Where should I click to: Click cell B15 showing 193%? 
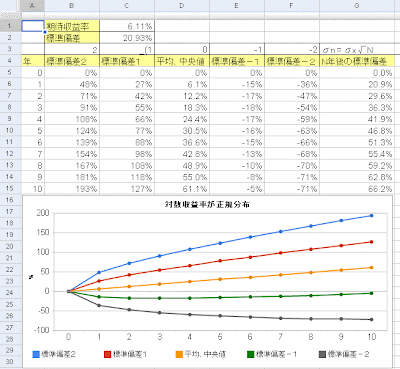72,188
